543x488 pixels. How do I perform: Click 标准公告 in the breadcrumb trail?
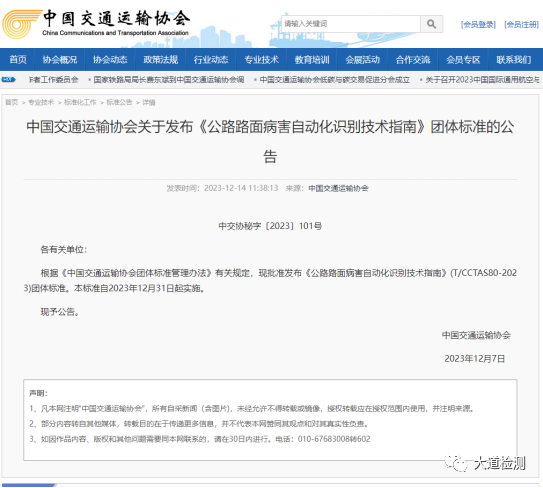pos(119,102)
